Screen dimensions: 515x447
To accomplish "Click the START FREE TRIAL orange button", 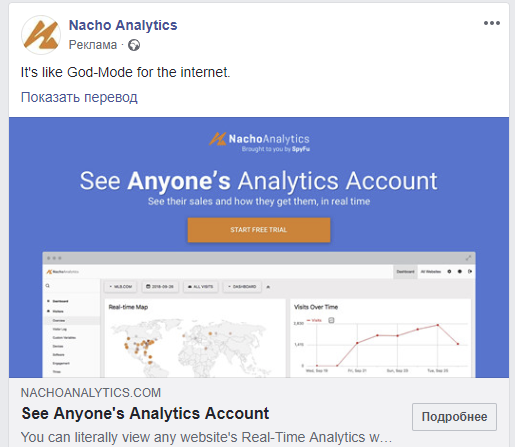I will [x=259, y=230].
